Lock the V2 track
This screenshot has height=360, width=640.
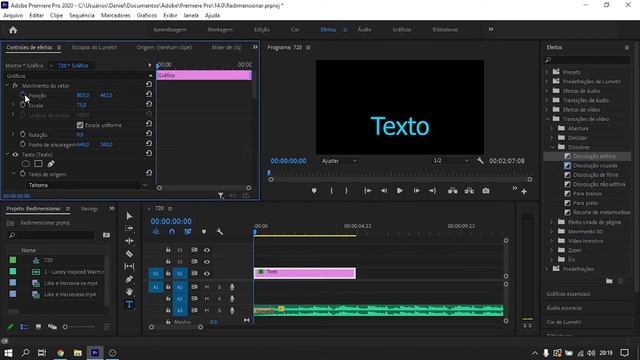(168, 262)
